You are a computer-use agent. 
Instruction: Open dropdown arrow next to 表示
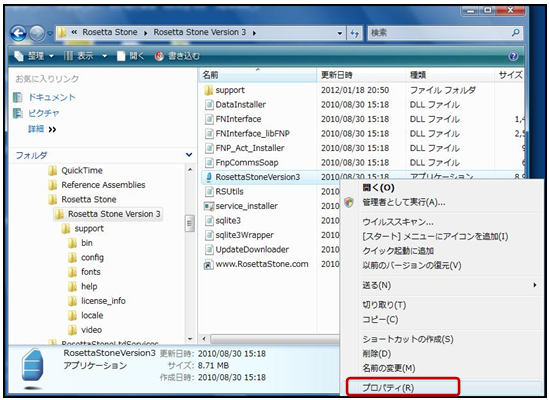point(104,56)
